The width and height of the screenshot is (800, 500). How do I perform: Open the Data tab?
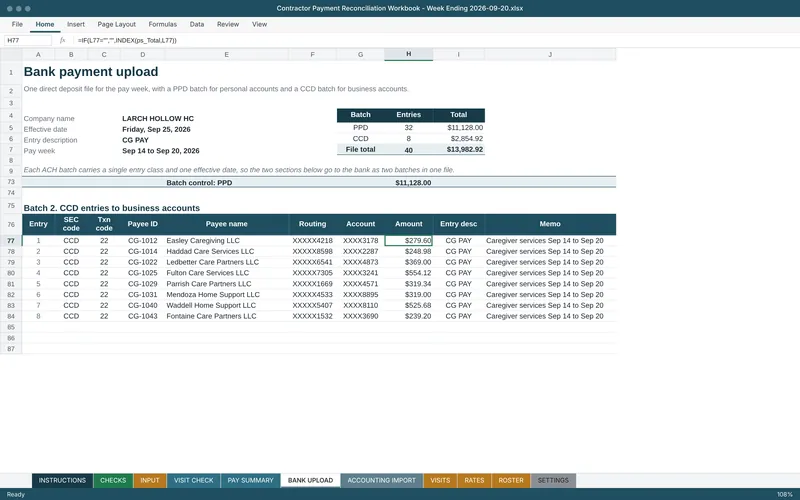pos(196,24)
